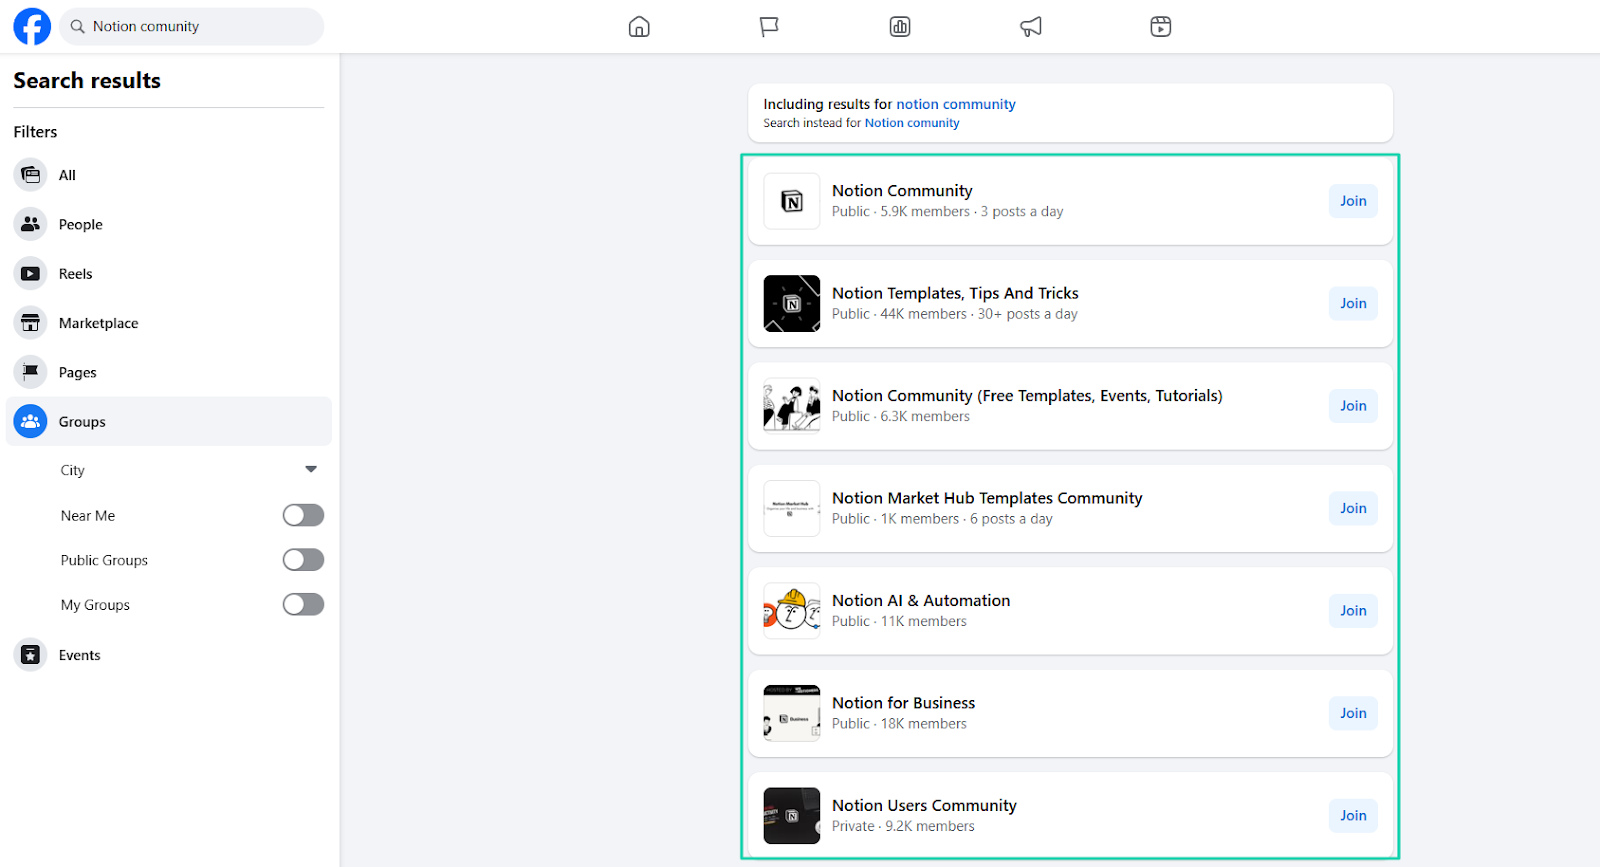
Task: Select the Pages filter icon in sidebar
Action: pyautogui.click(x=31, y=372)
